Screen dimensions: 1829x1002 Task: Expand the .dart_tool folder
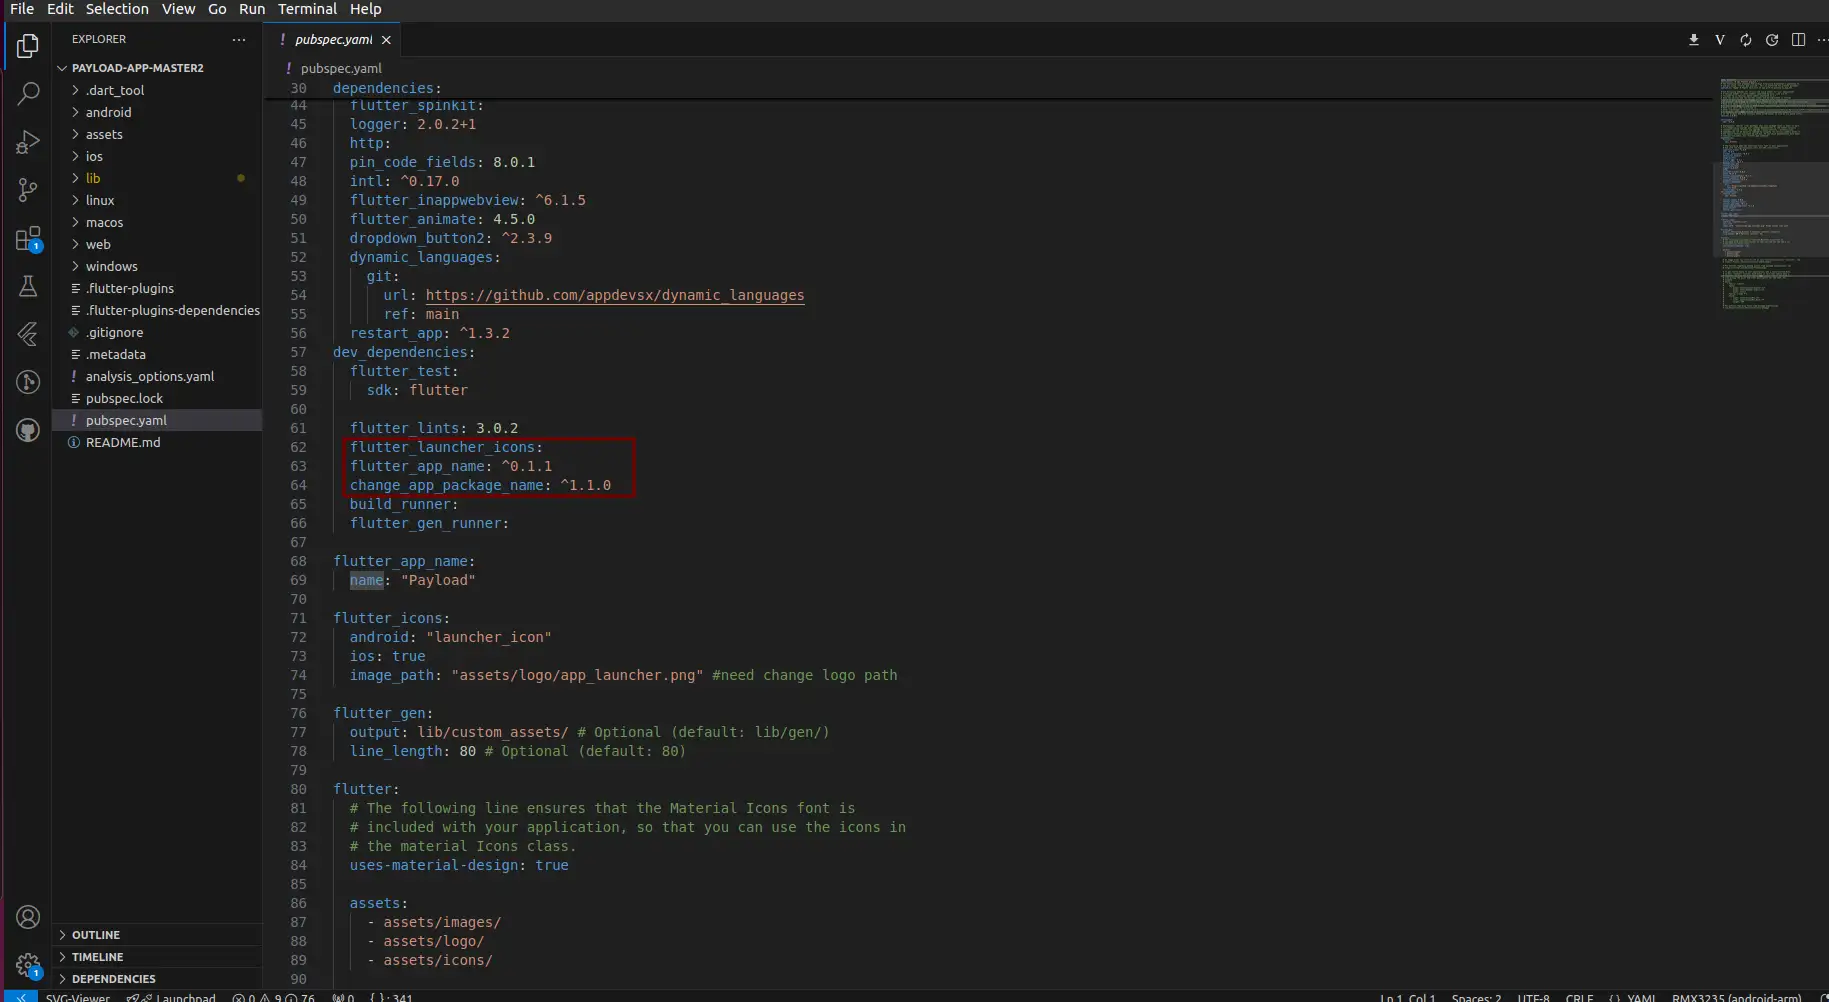pos(157,90)
